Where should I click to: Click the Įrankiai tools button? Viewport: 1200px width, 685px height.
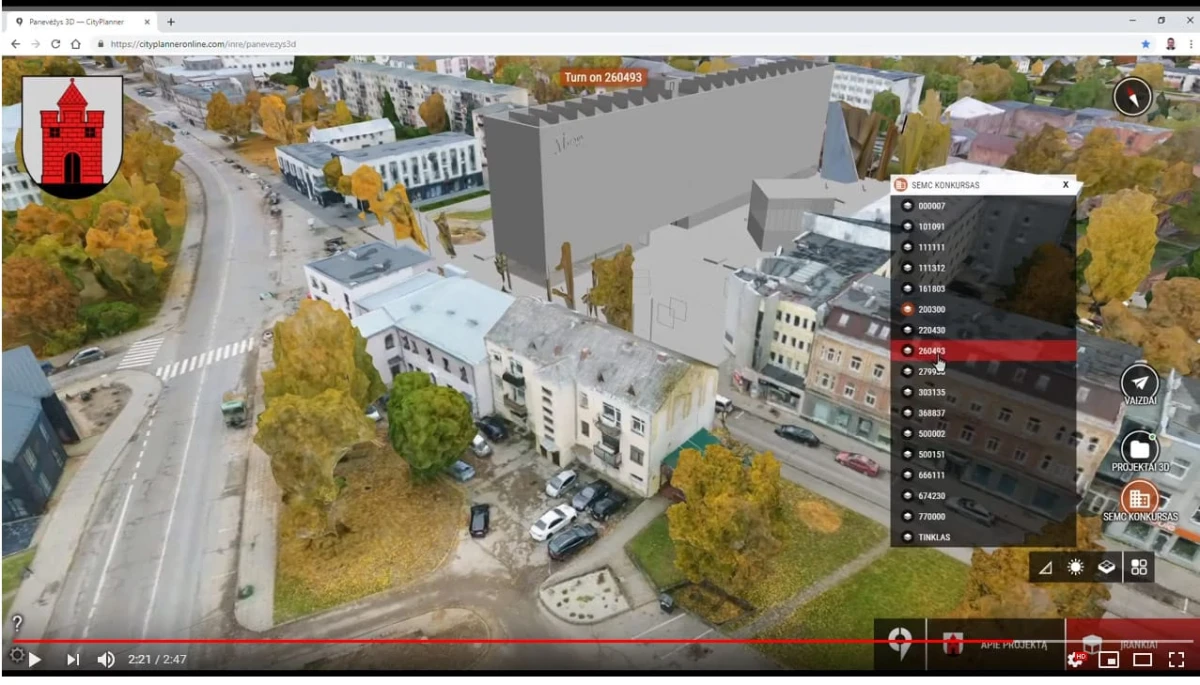coord(1132,645)
